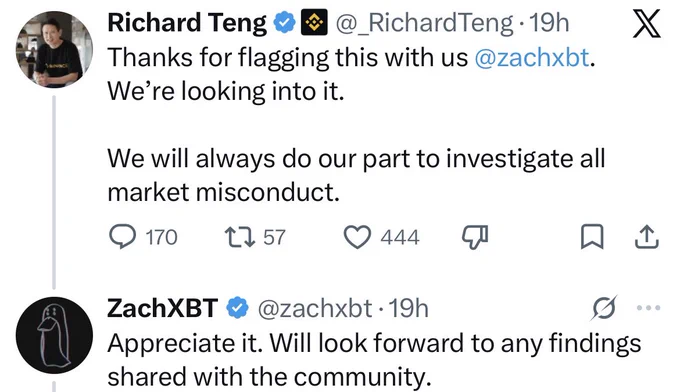Click the @zachxbt handle on the reply
Image resolution: width=680 pixels, height=392 pixels.
tap(315, 308)
